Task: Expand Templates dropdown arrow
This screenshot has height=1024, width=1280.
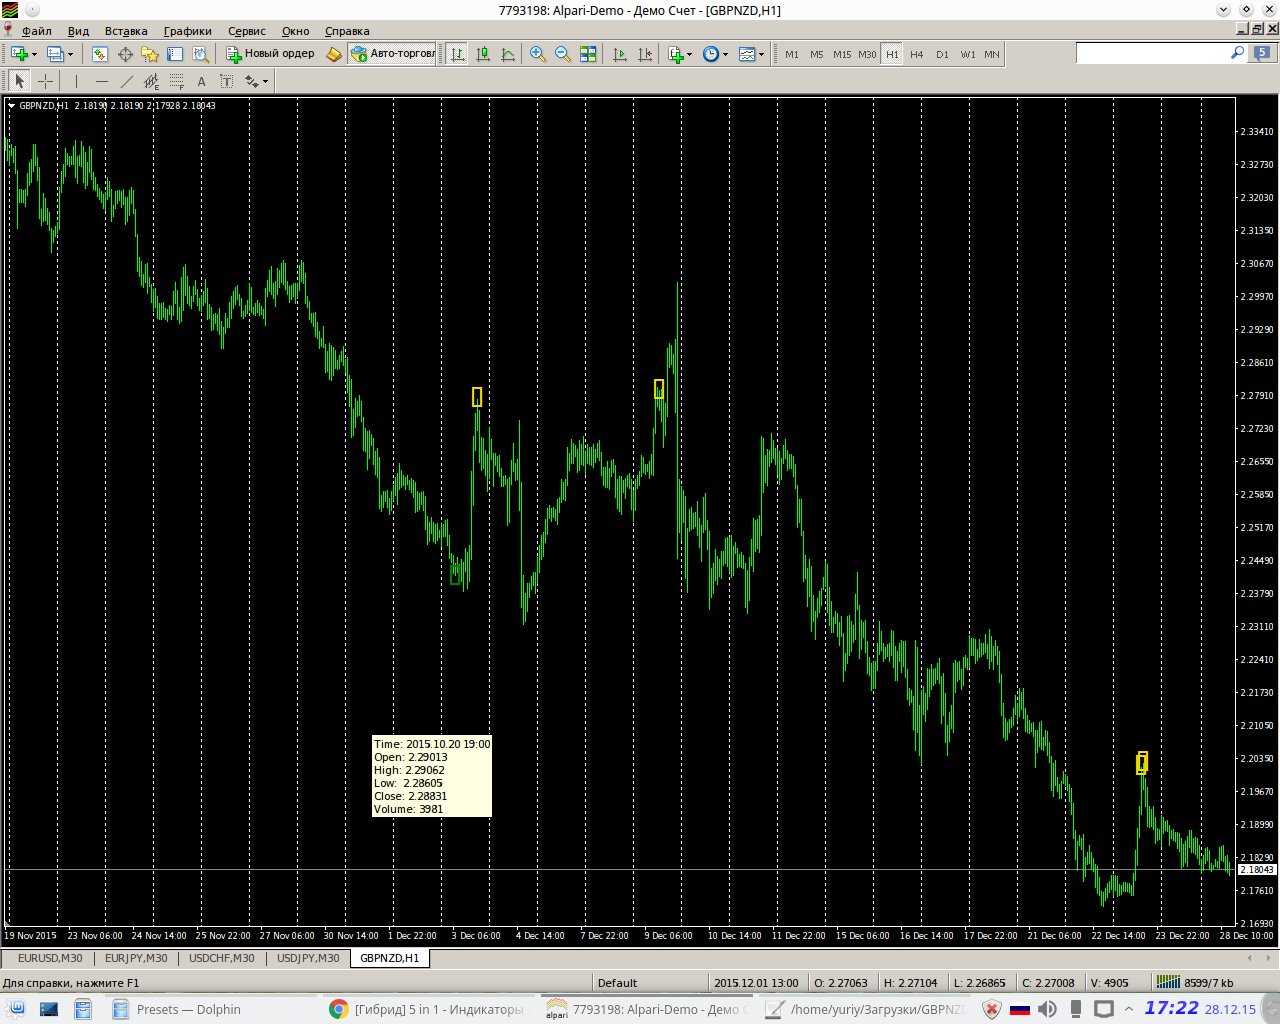Action: pyautogui.click(x=762, y=55)
